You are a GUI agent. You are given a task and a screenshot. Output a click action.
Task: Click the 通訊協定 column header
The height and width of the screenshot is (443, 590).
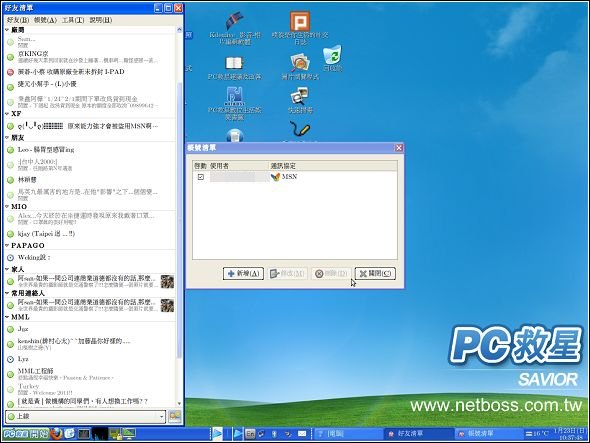pyautogui.click(x=333, y=166)
